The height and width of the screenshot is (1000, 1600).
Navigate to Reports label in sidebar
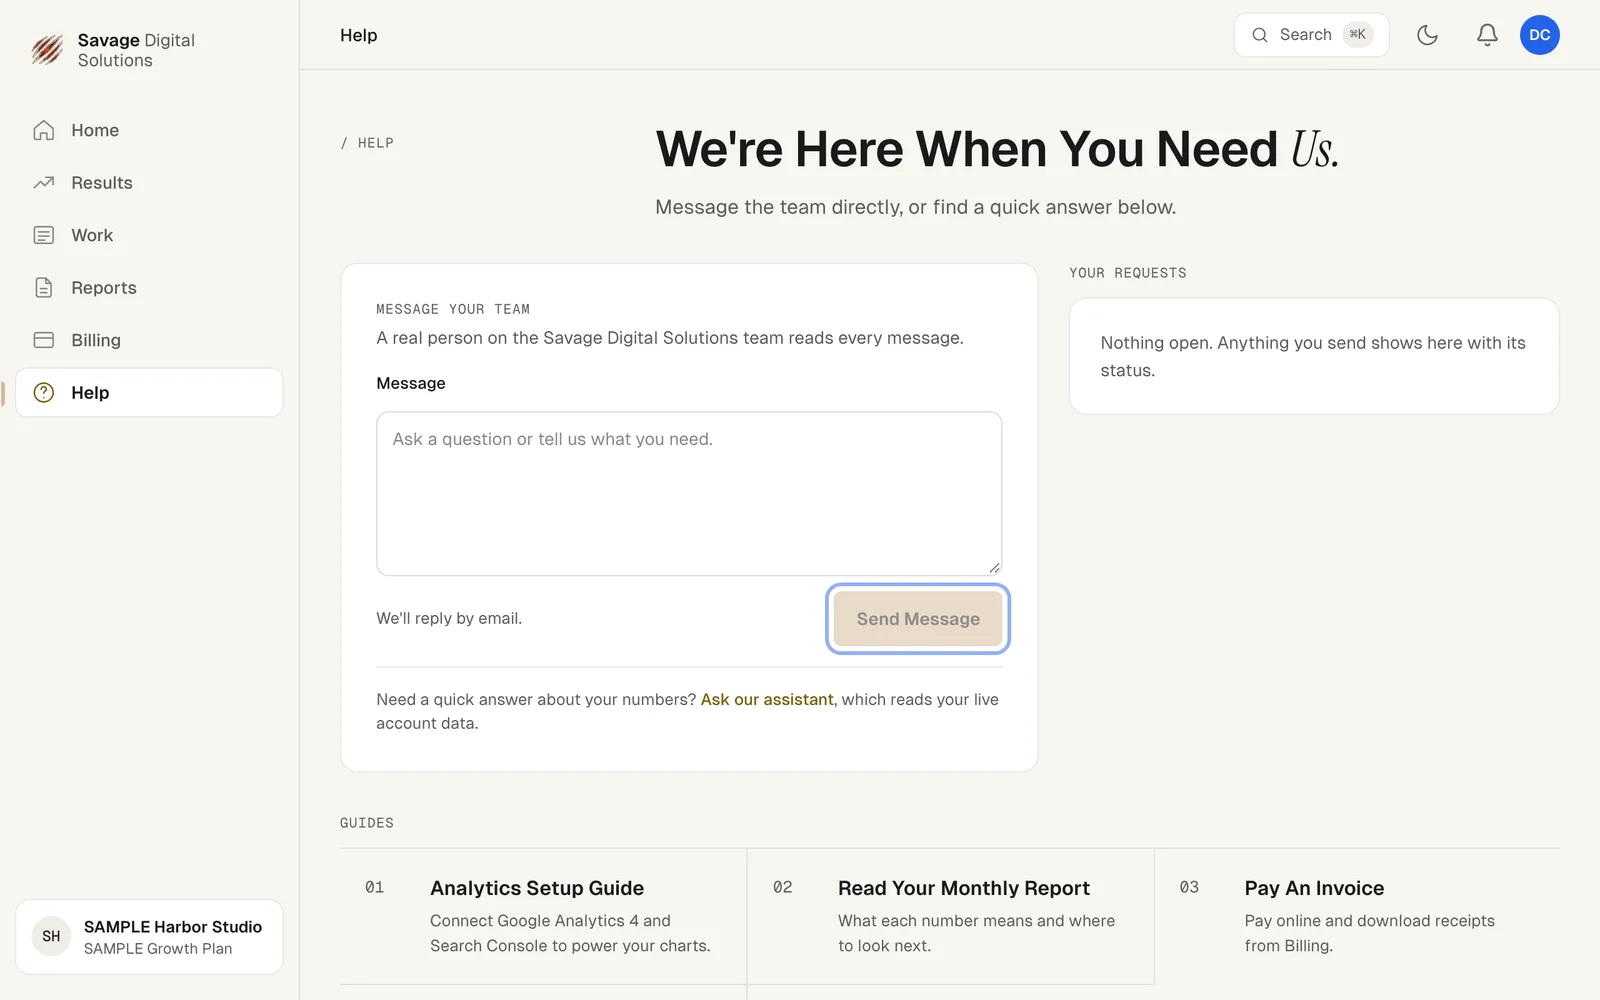104,288
